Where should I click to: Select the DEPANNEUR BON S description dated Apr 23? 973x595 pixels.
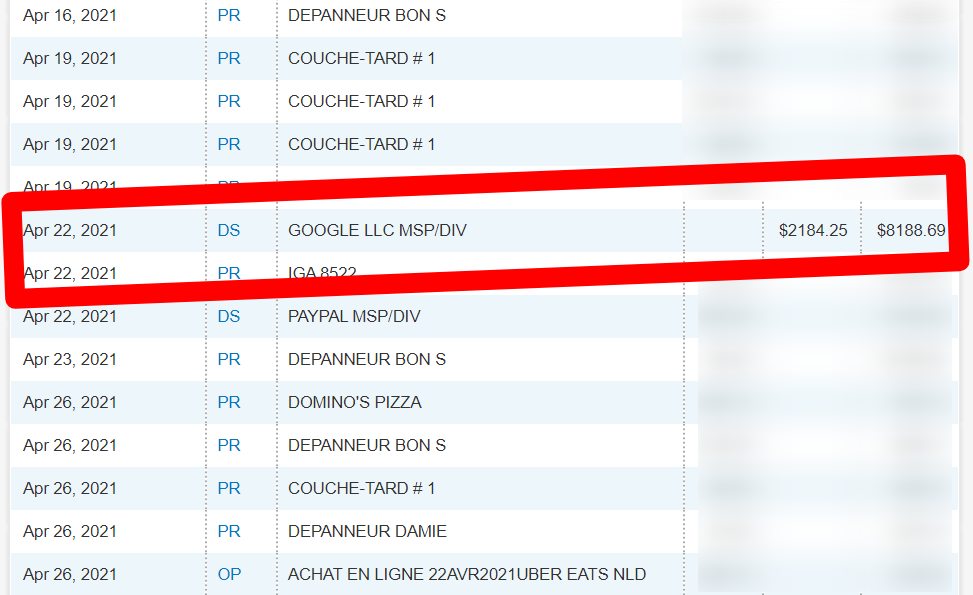coord(367,360)
